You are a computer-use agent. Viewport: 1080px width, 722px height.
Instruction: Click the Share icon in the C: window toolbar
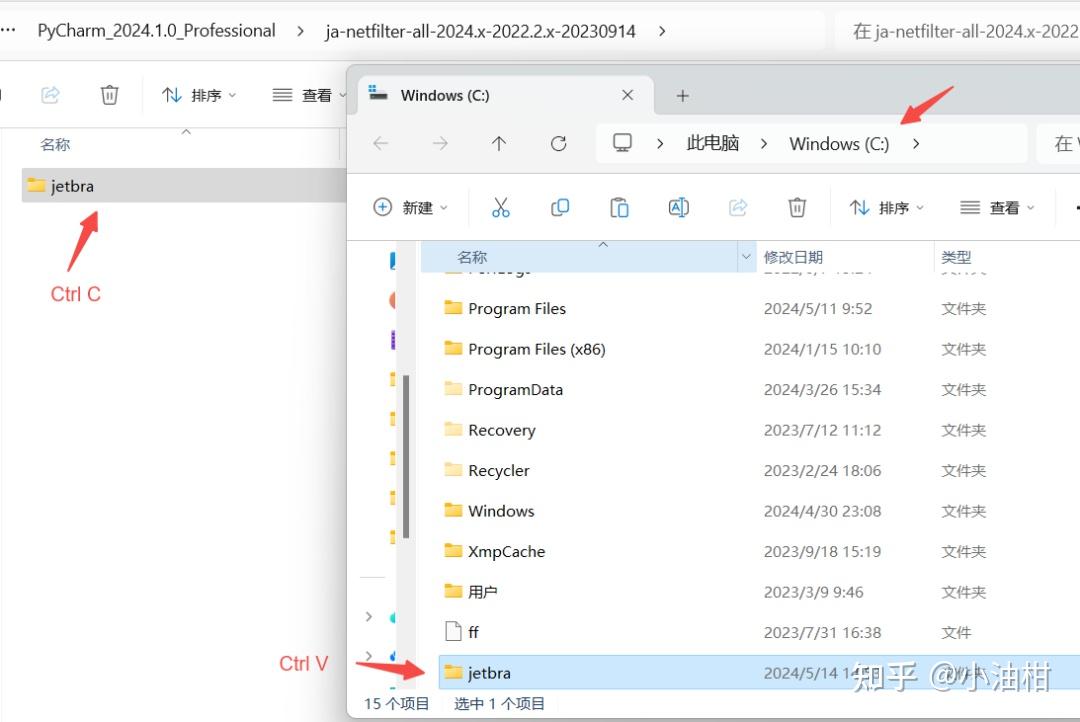pos(738,207)
